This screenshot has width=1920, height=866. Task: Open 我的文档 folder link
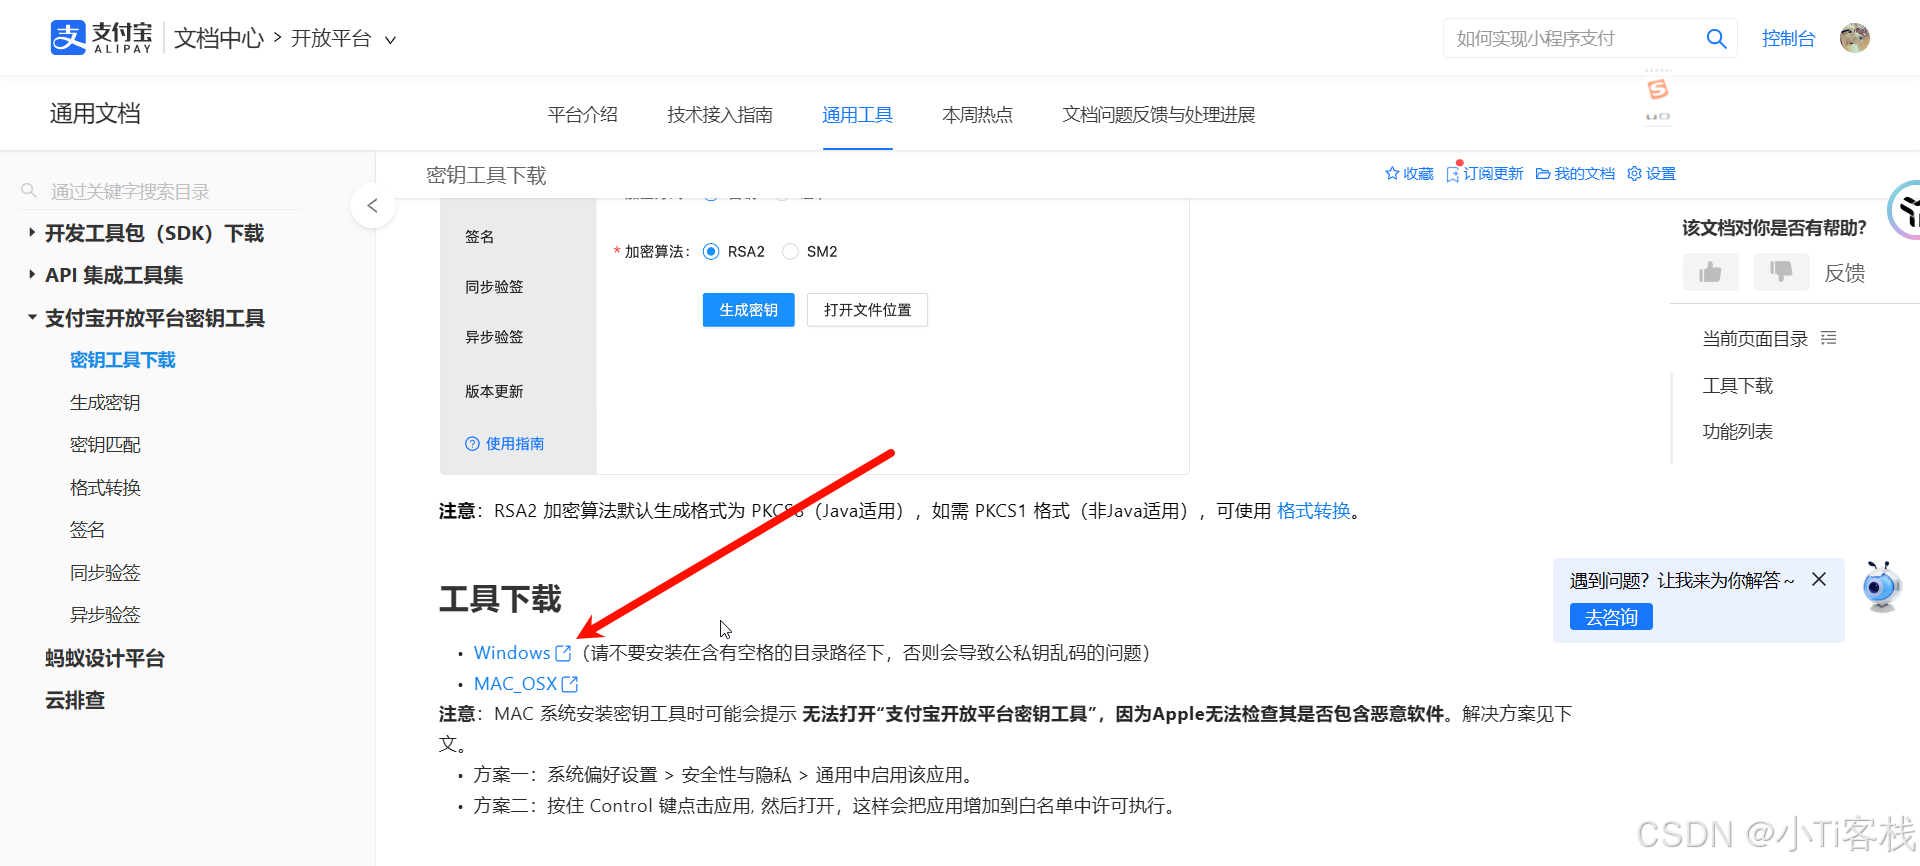(1575, 174)
